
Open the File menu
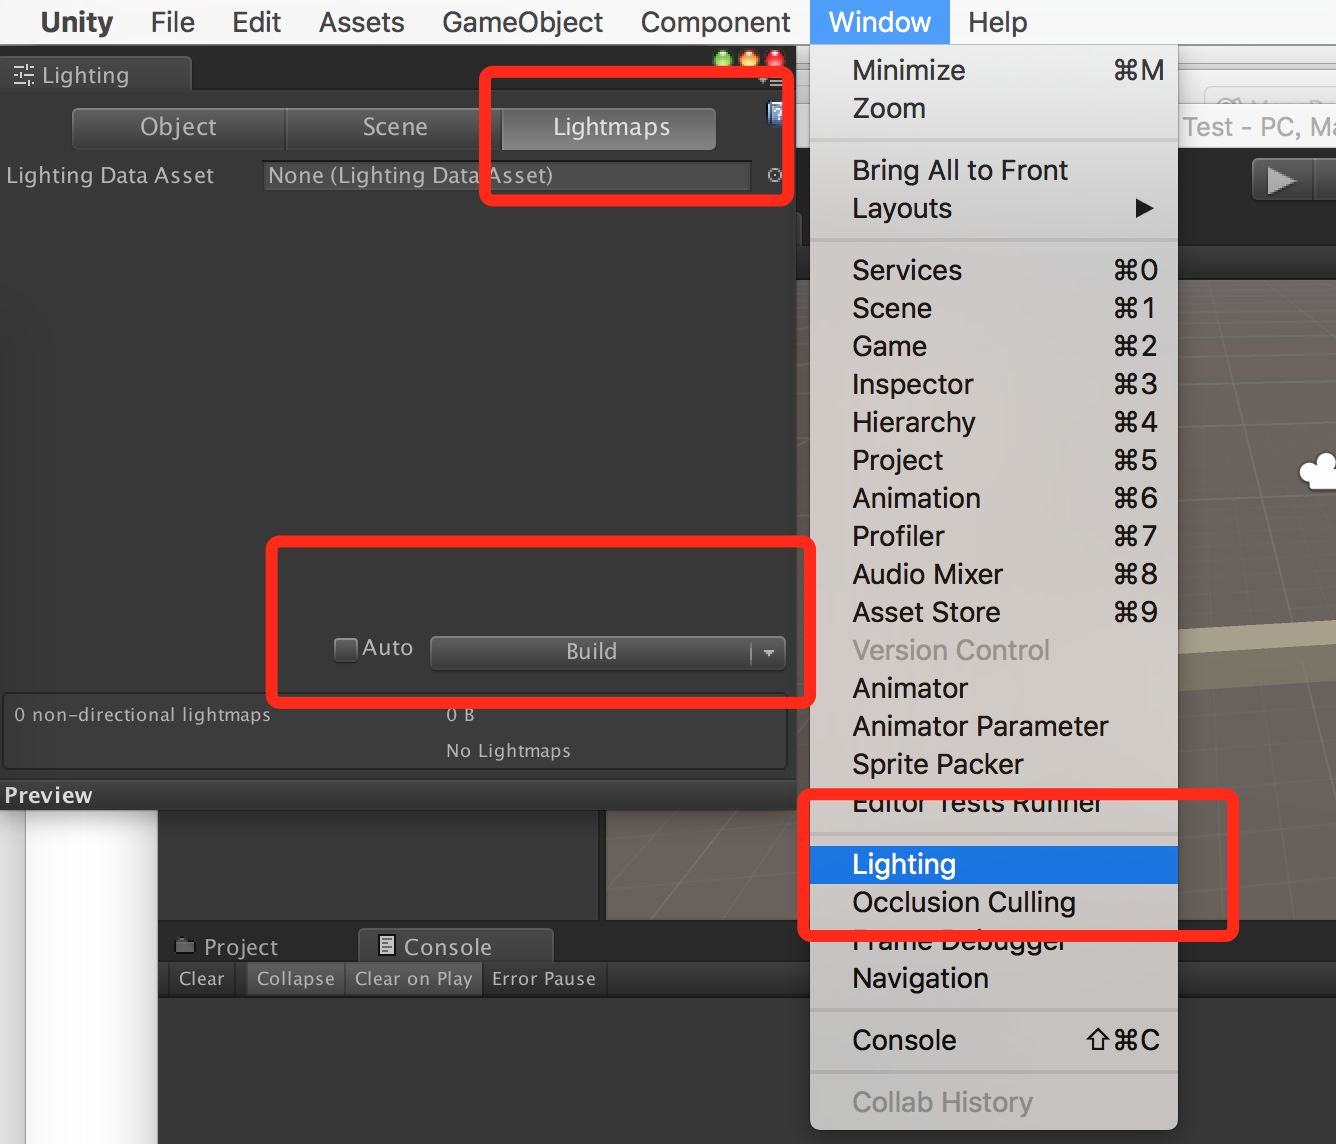coord(173,22)
